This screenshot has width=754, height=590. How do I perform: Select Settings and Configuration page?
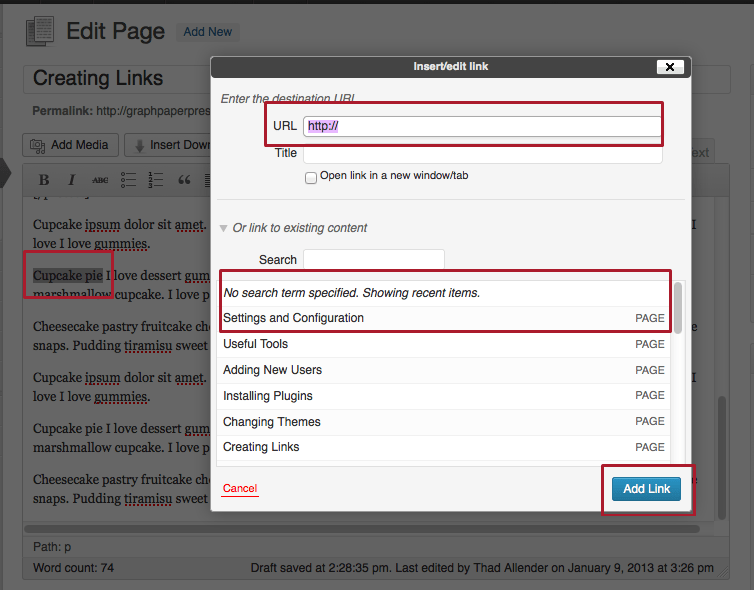coord(444,318)
